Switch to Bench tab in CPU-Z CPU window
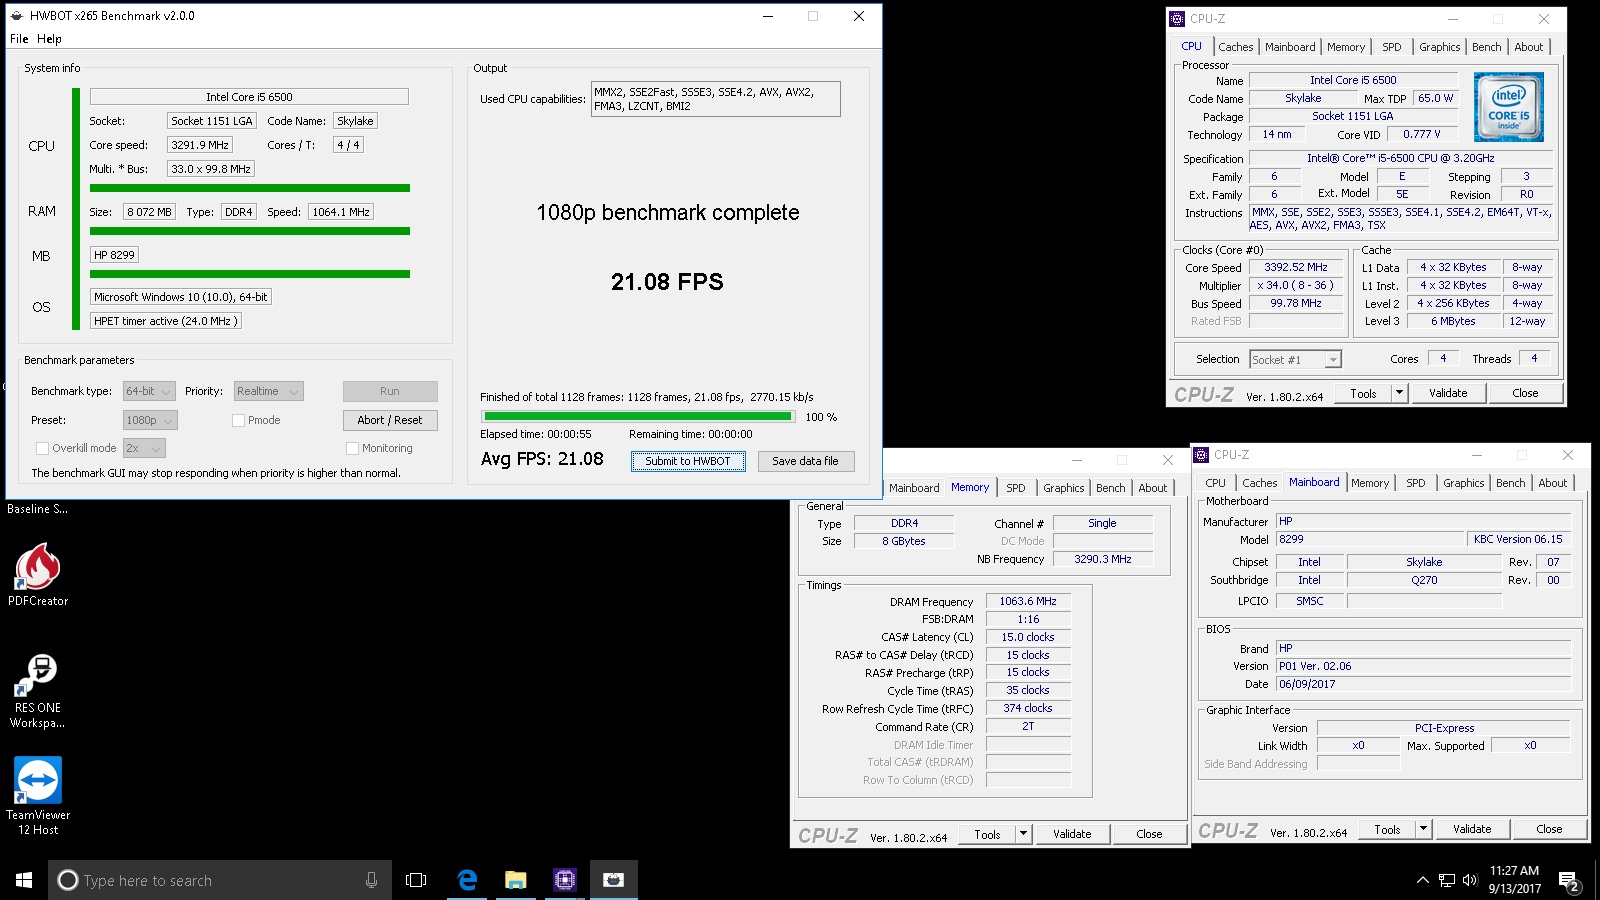The image size is (1600, 900). [x=1486, y=47]
